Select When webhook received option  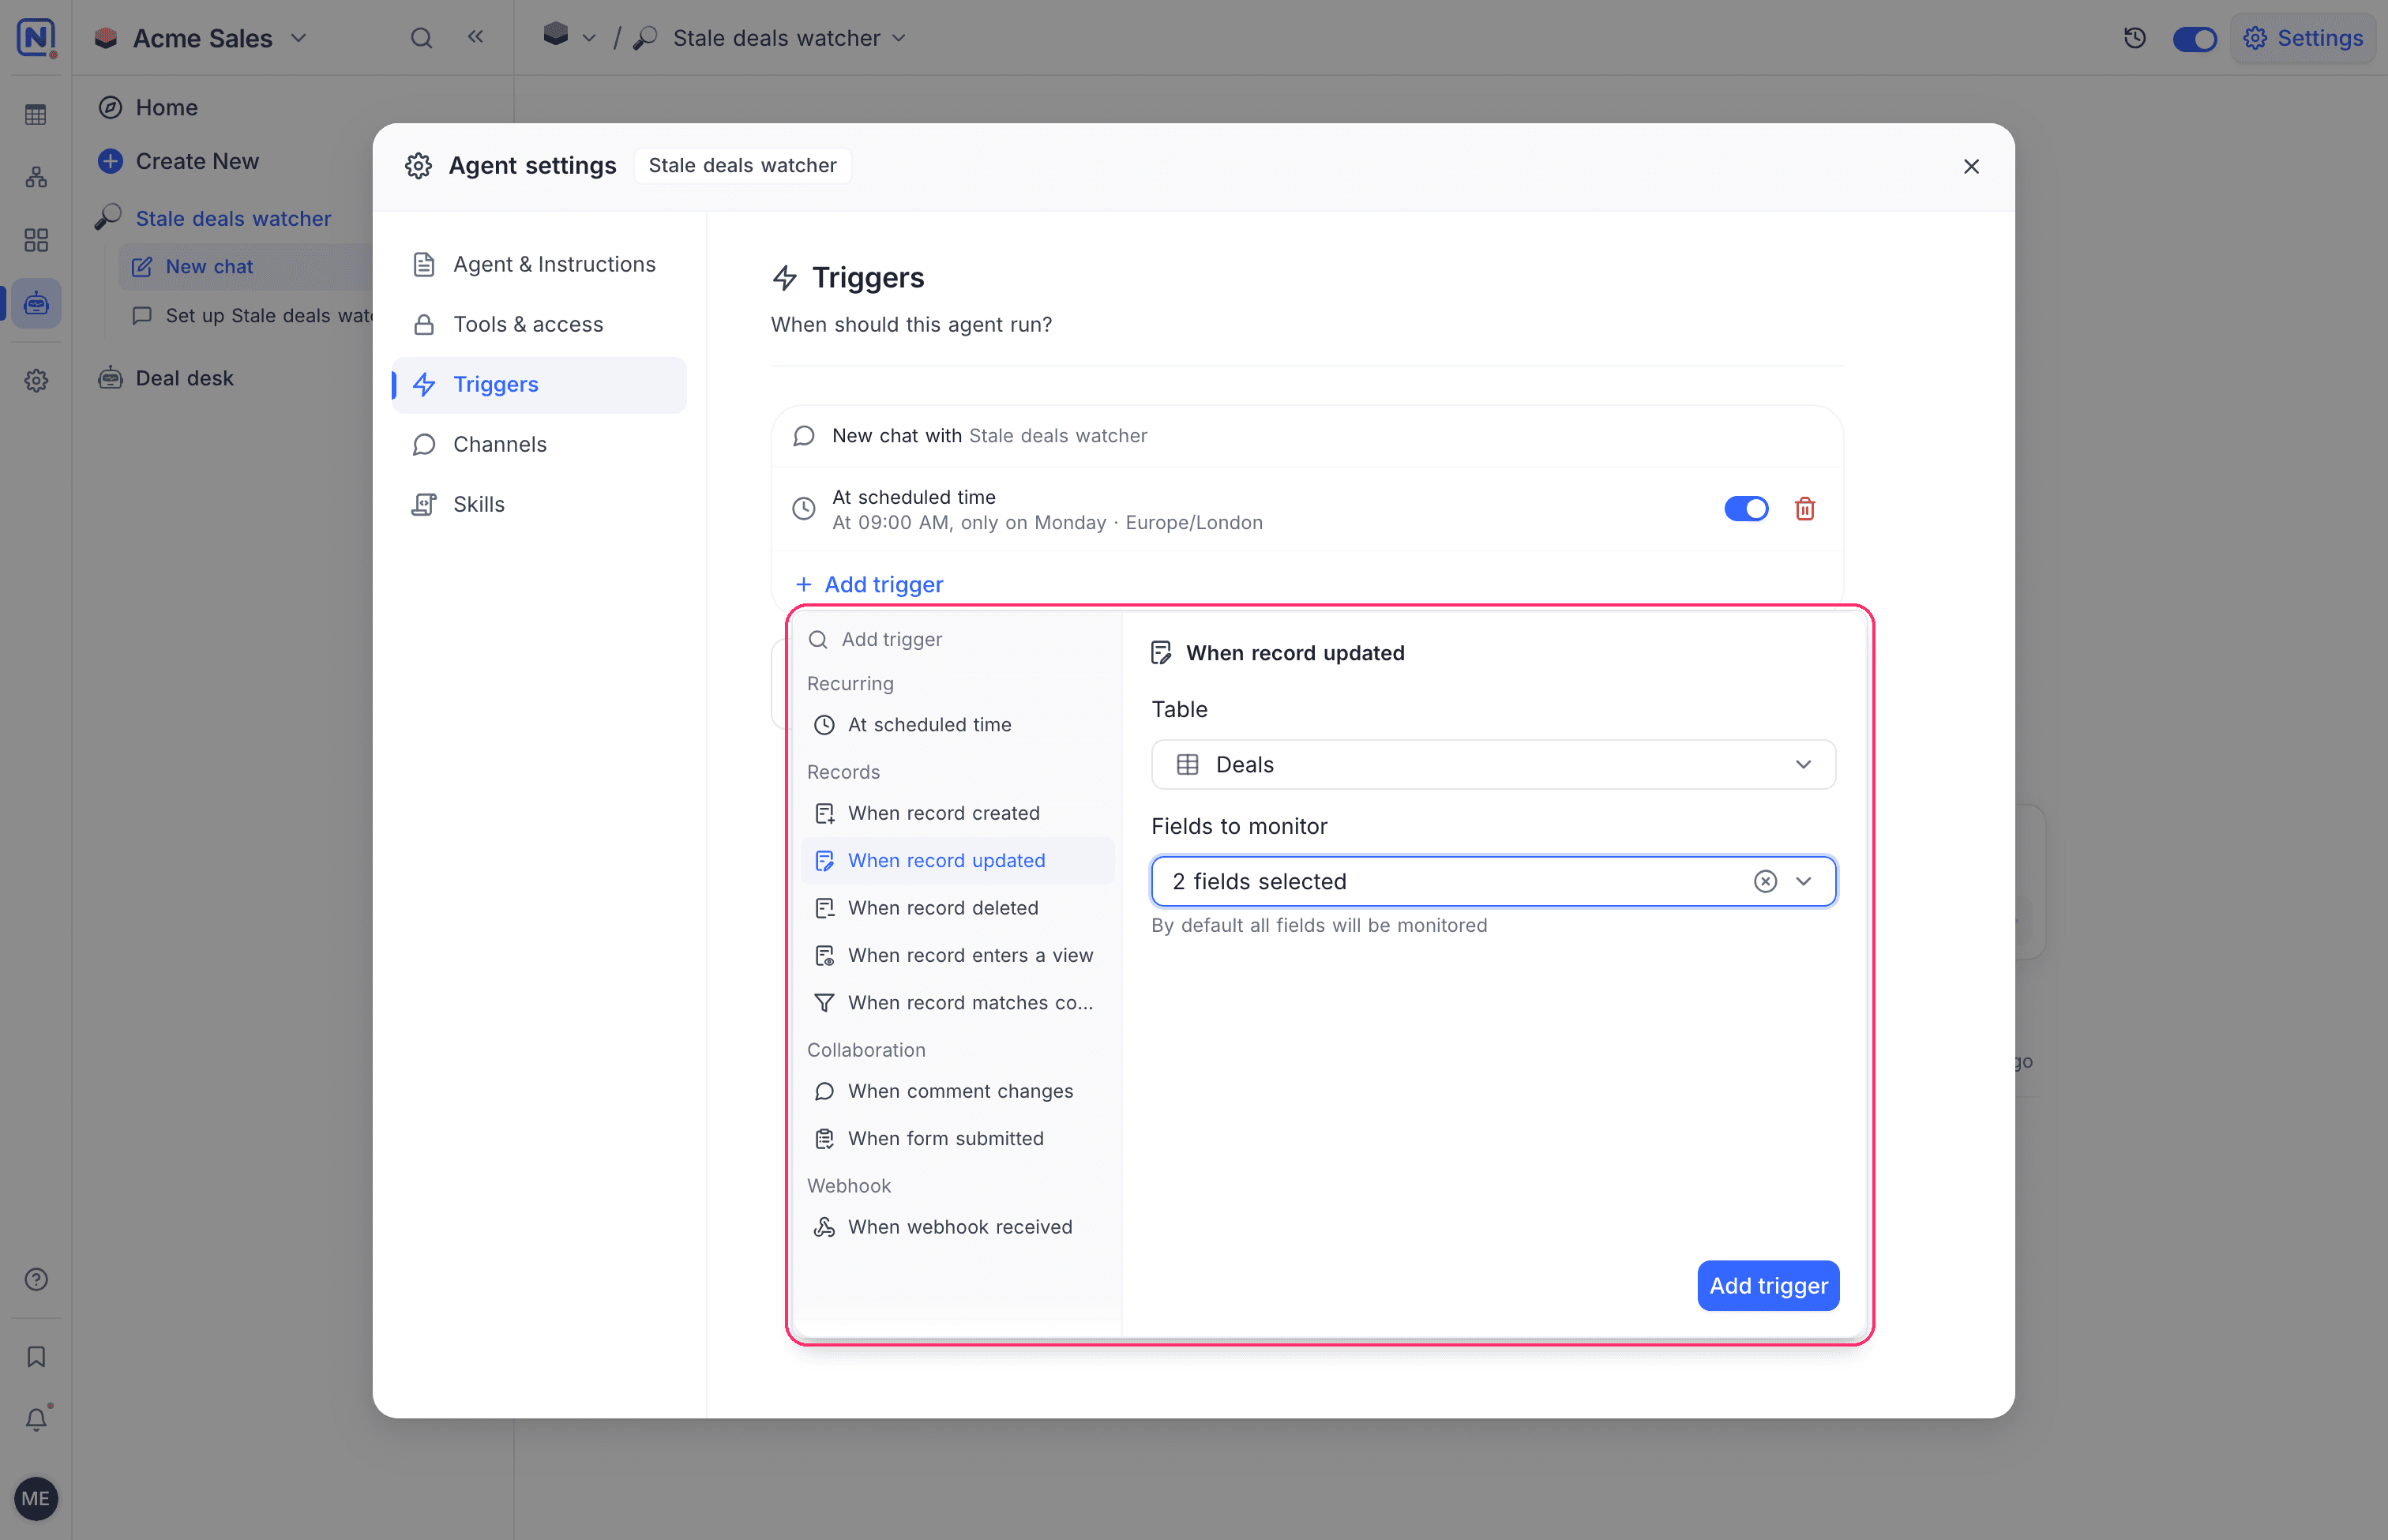[x=958, y=1227]
